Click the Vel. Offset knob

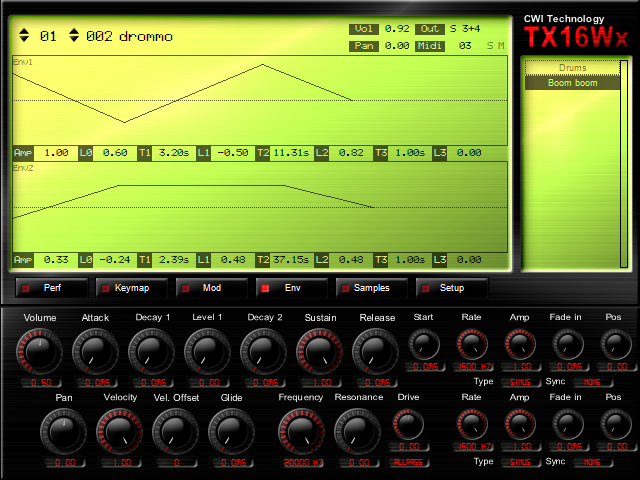[x=176, y=432]
